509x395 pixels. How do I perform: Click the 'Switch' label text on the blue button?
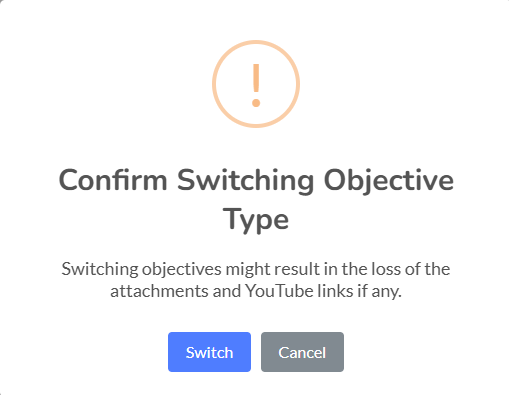pos(209,352)
